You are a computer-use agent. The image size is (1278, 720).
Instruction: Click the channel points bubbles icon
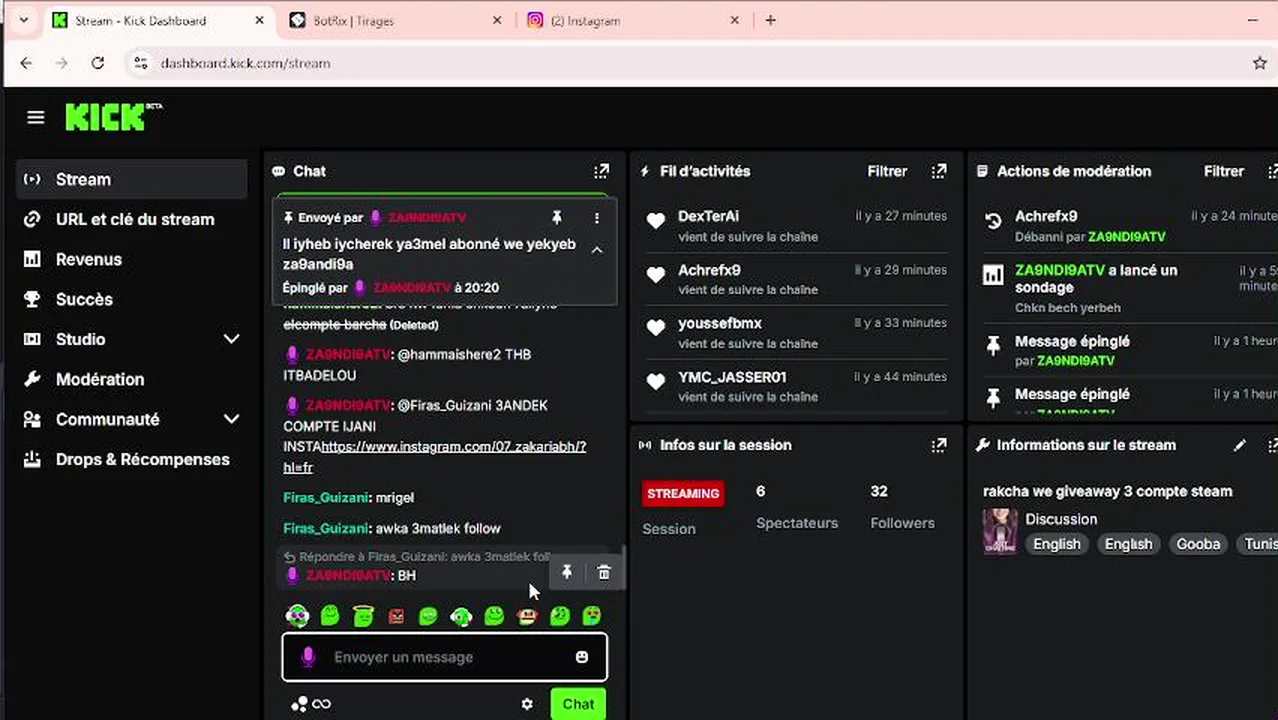[x=299, y=704]
